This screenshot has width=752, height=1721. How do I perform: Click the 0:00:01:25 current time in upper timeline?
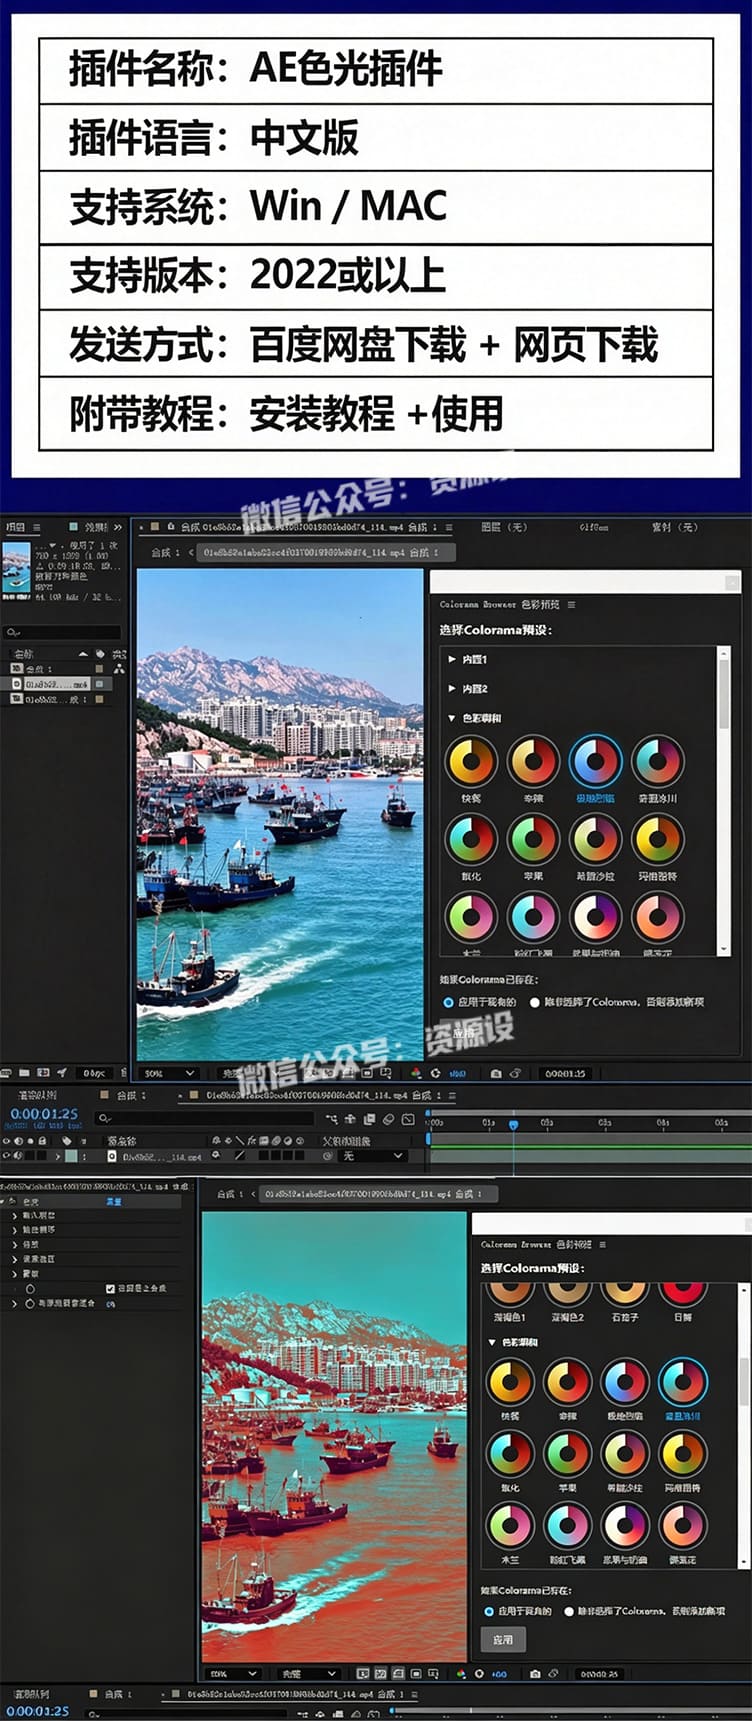[x=44, y=1114]
